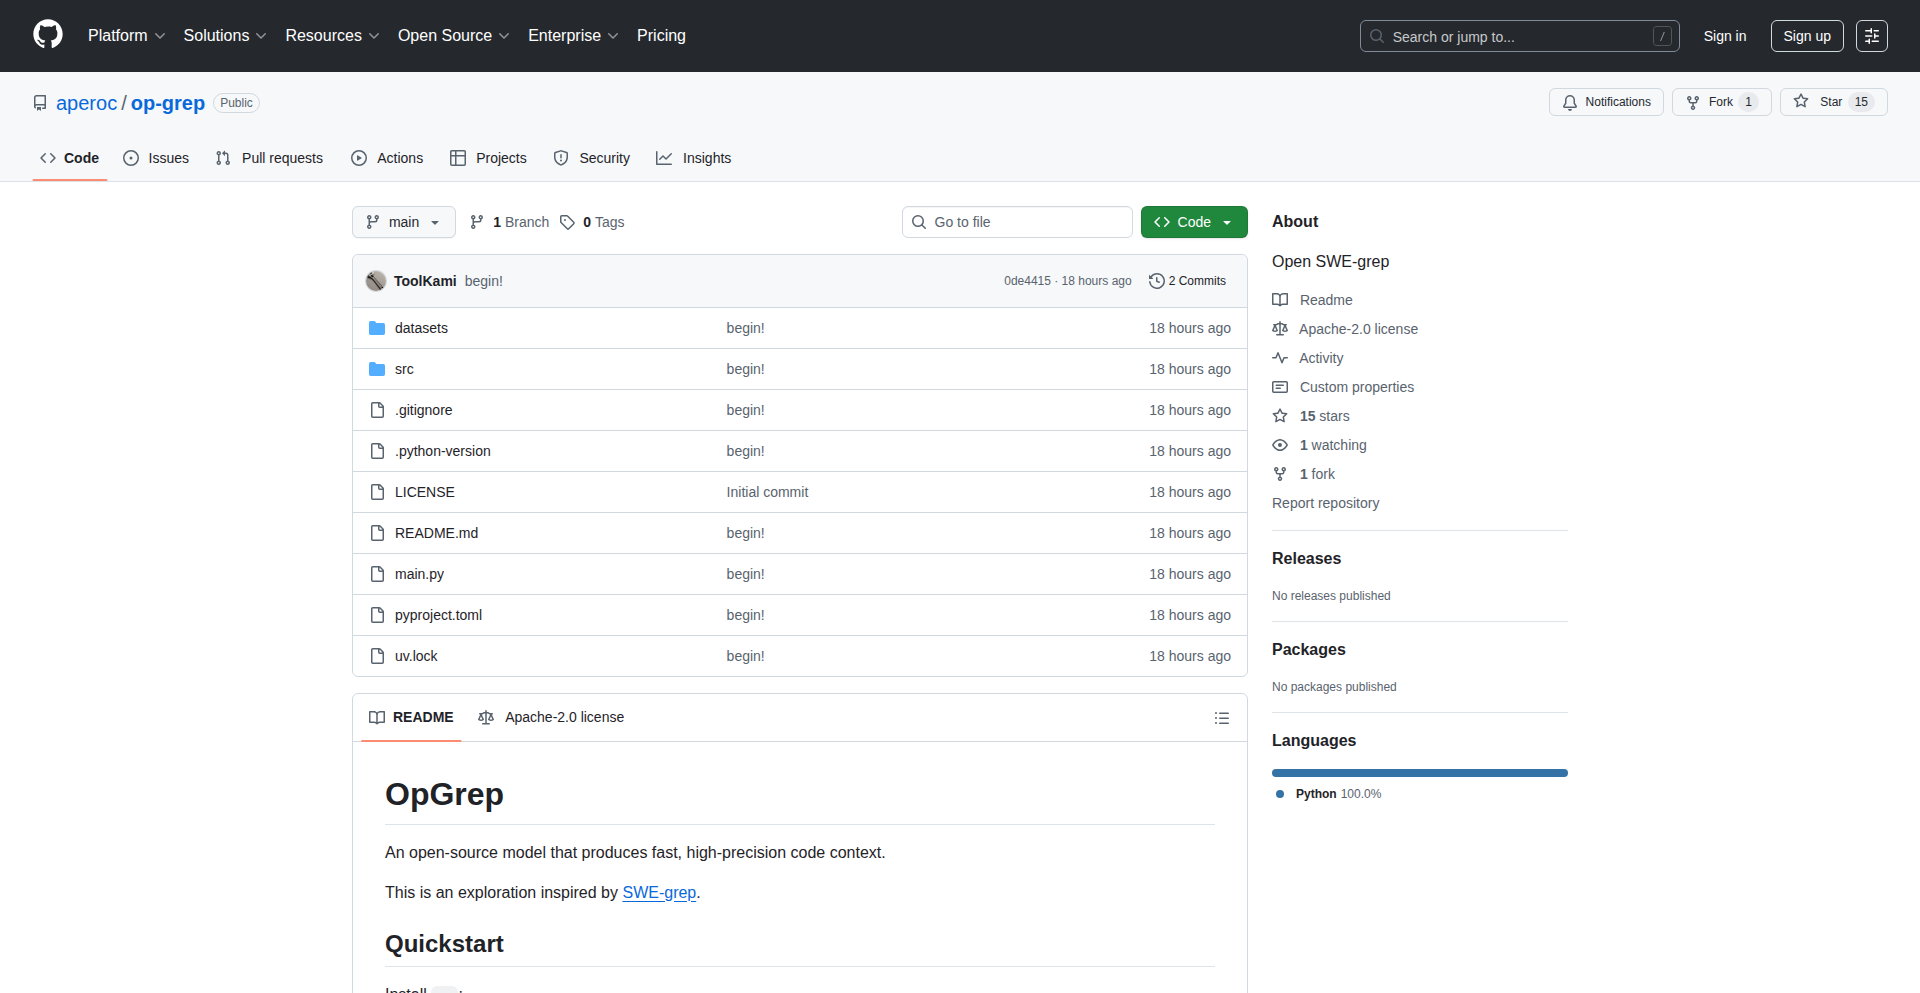1920x993 pixels.
Task: Click ToolKami's avatar image
Action: [x=376, y=281]
